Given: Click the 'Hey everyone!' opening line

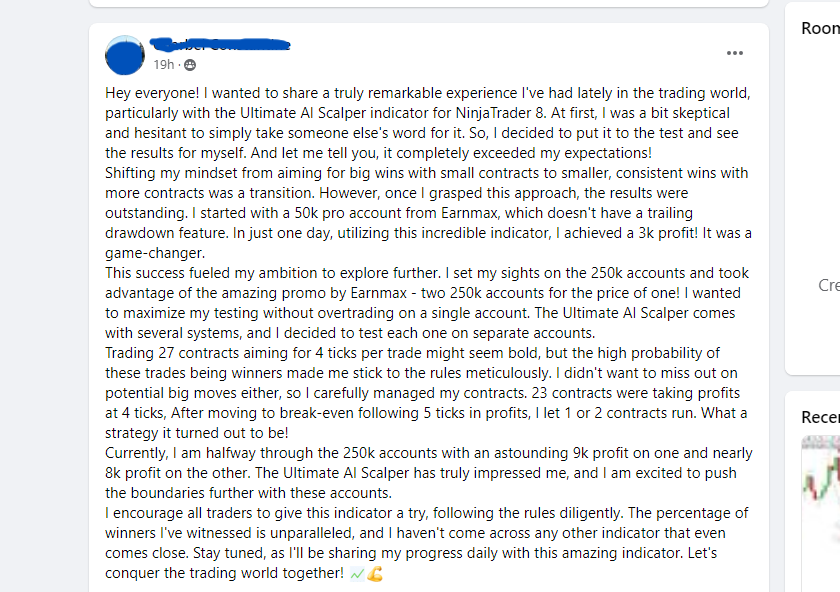Looking at the screenshot, I should click(x=152, y=93).
